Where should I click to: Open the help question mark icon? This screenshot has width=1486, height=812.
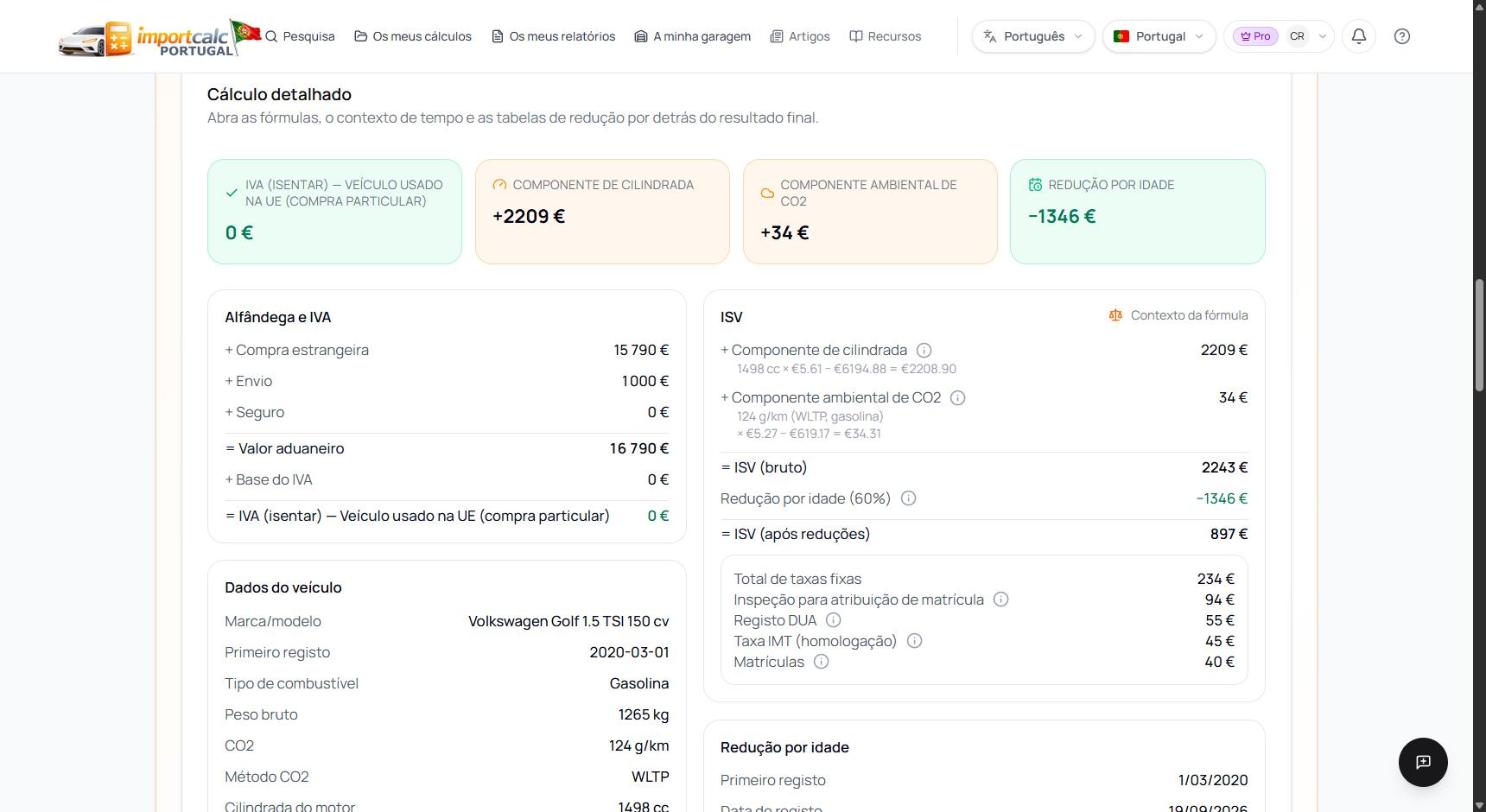tap(1402, 36)
